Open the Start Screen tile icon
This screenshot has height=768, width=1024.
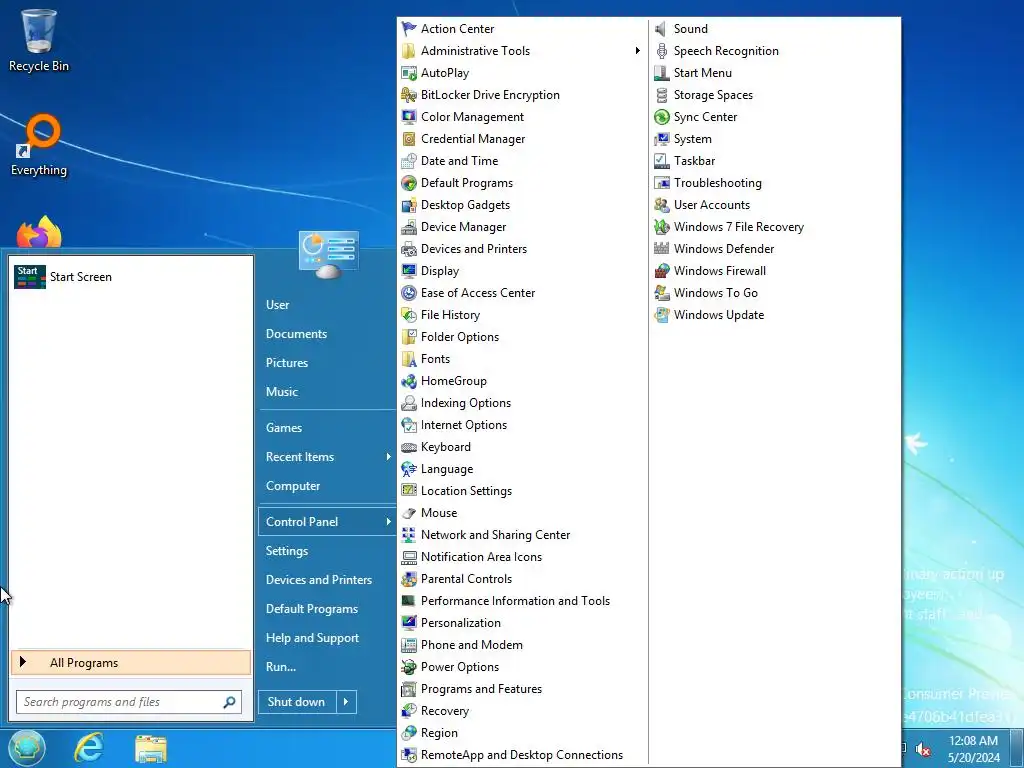tap(29, 277)
